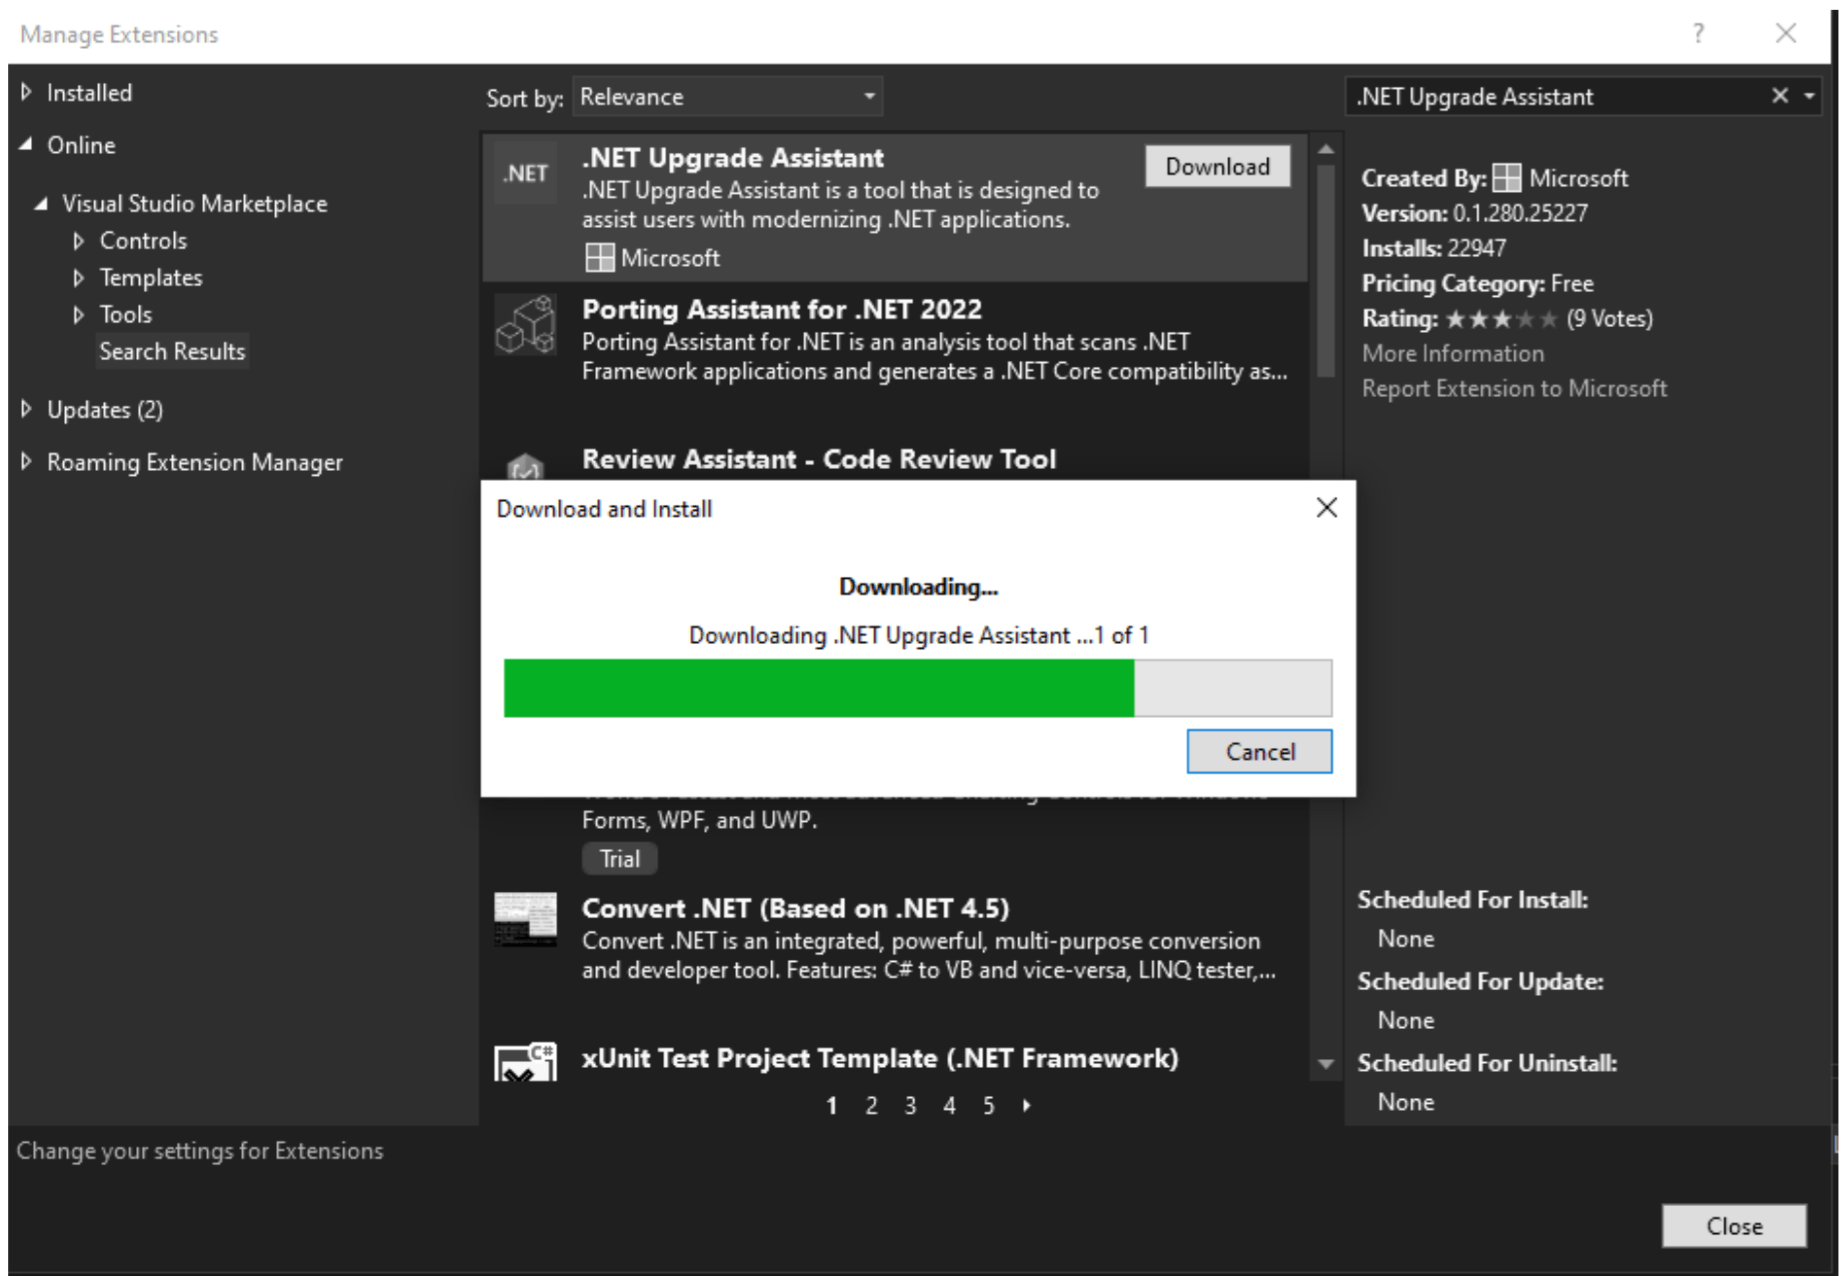Expand the Templates node

click(79, 278)
